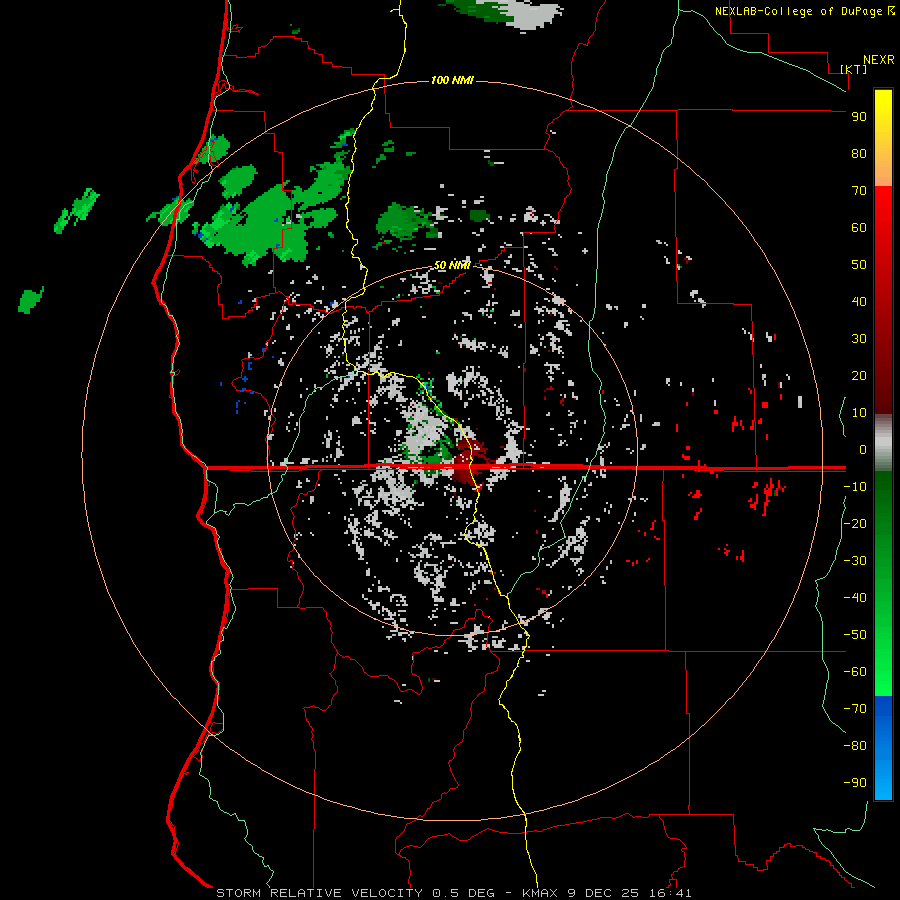900x900 pixels.
Task: Click the positive 30 scale label
Action: point(859,339)
